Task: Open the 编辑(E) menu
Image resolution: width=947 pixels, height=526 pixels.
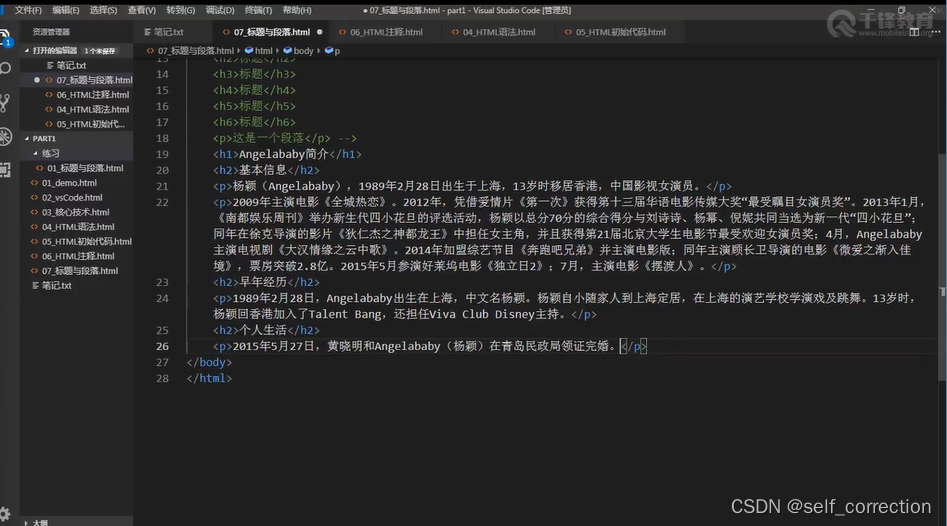Action: click(65, 10)
